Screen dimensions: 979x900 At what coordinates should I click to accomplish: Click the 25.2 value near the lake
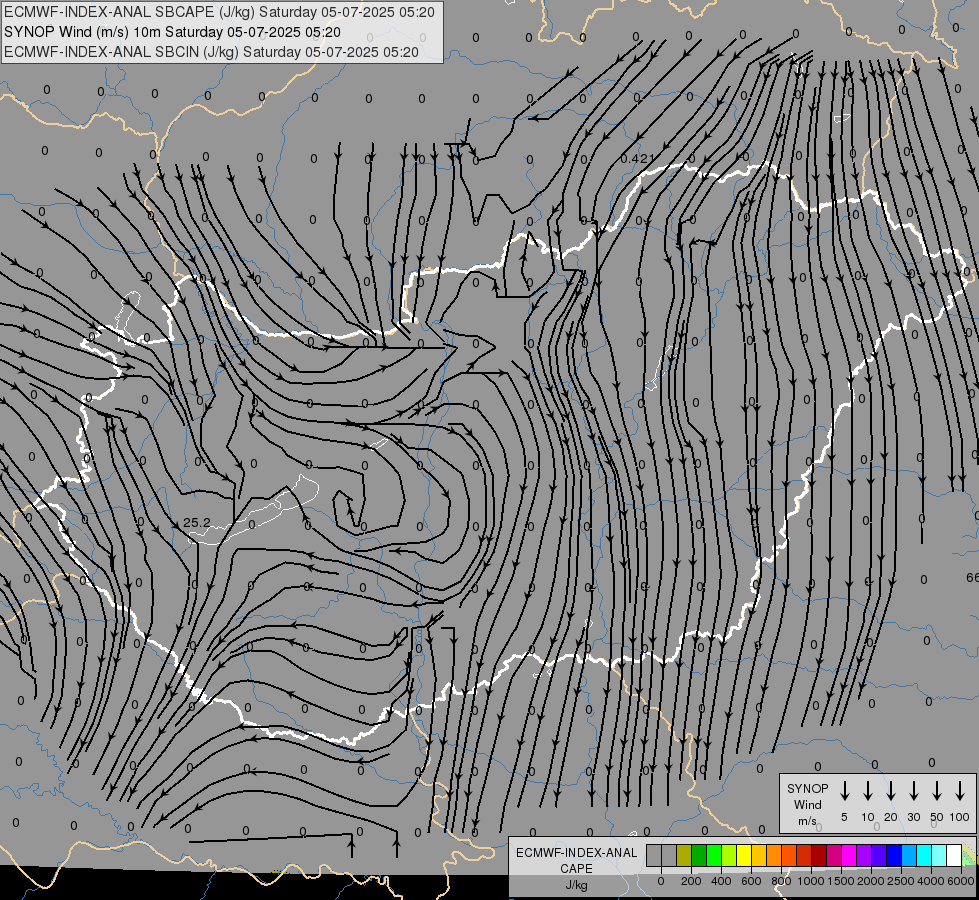point(197,522)
